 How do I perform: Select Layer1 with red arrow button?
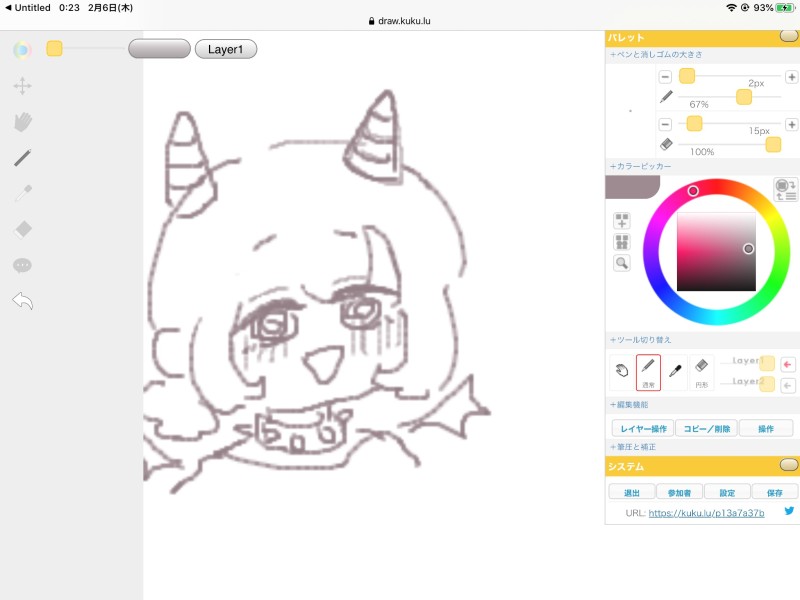[787, 364]
